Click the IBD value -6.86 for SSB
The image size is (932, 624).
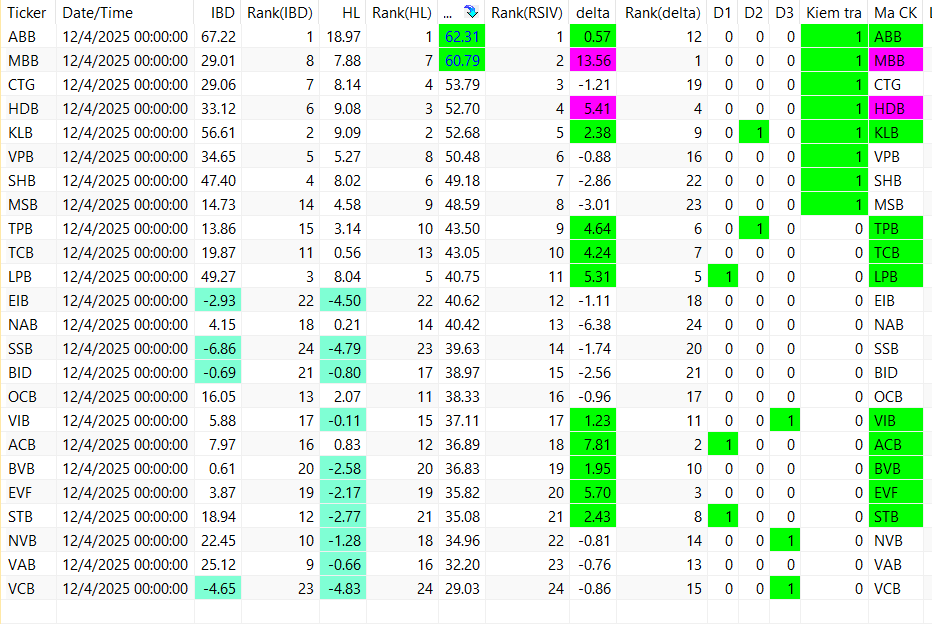click(218, 349)
